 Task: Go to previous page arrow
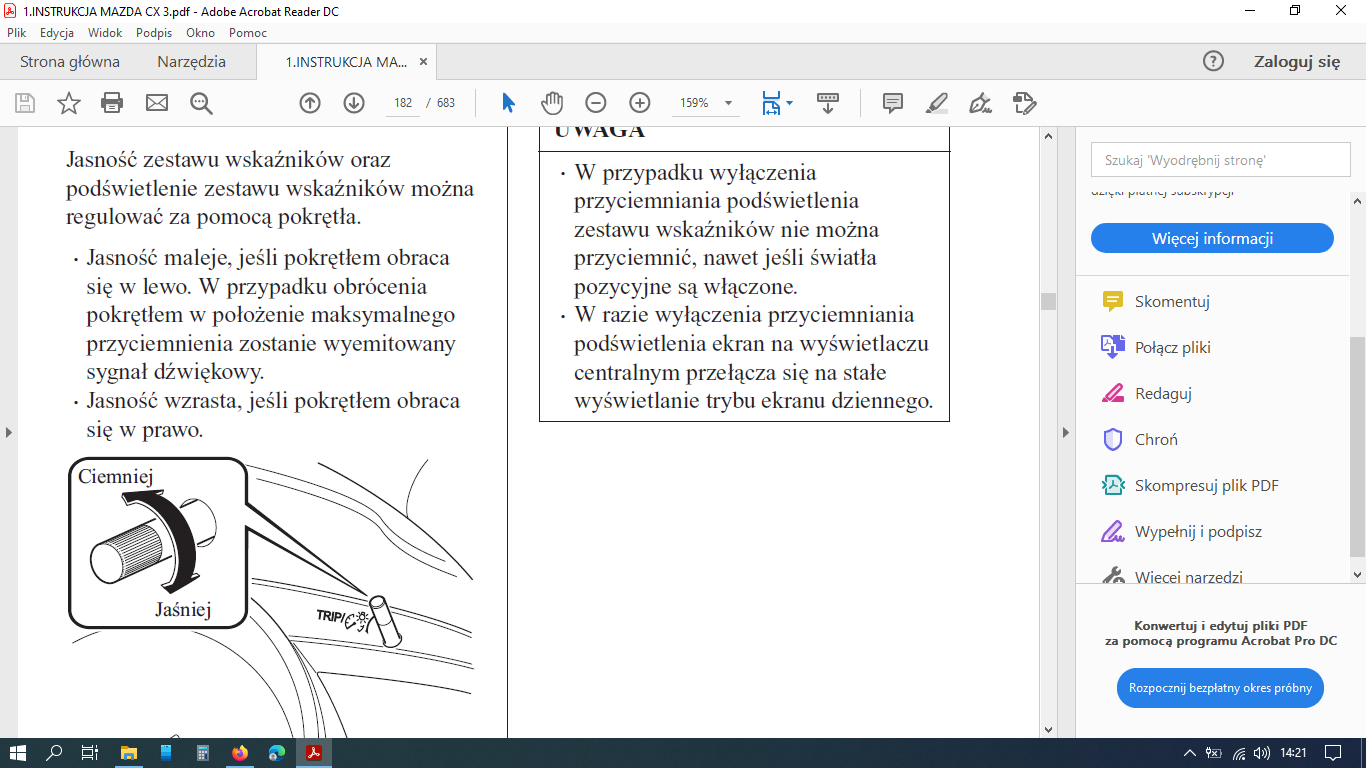tap(310, 103)
